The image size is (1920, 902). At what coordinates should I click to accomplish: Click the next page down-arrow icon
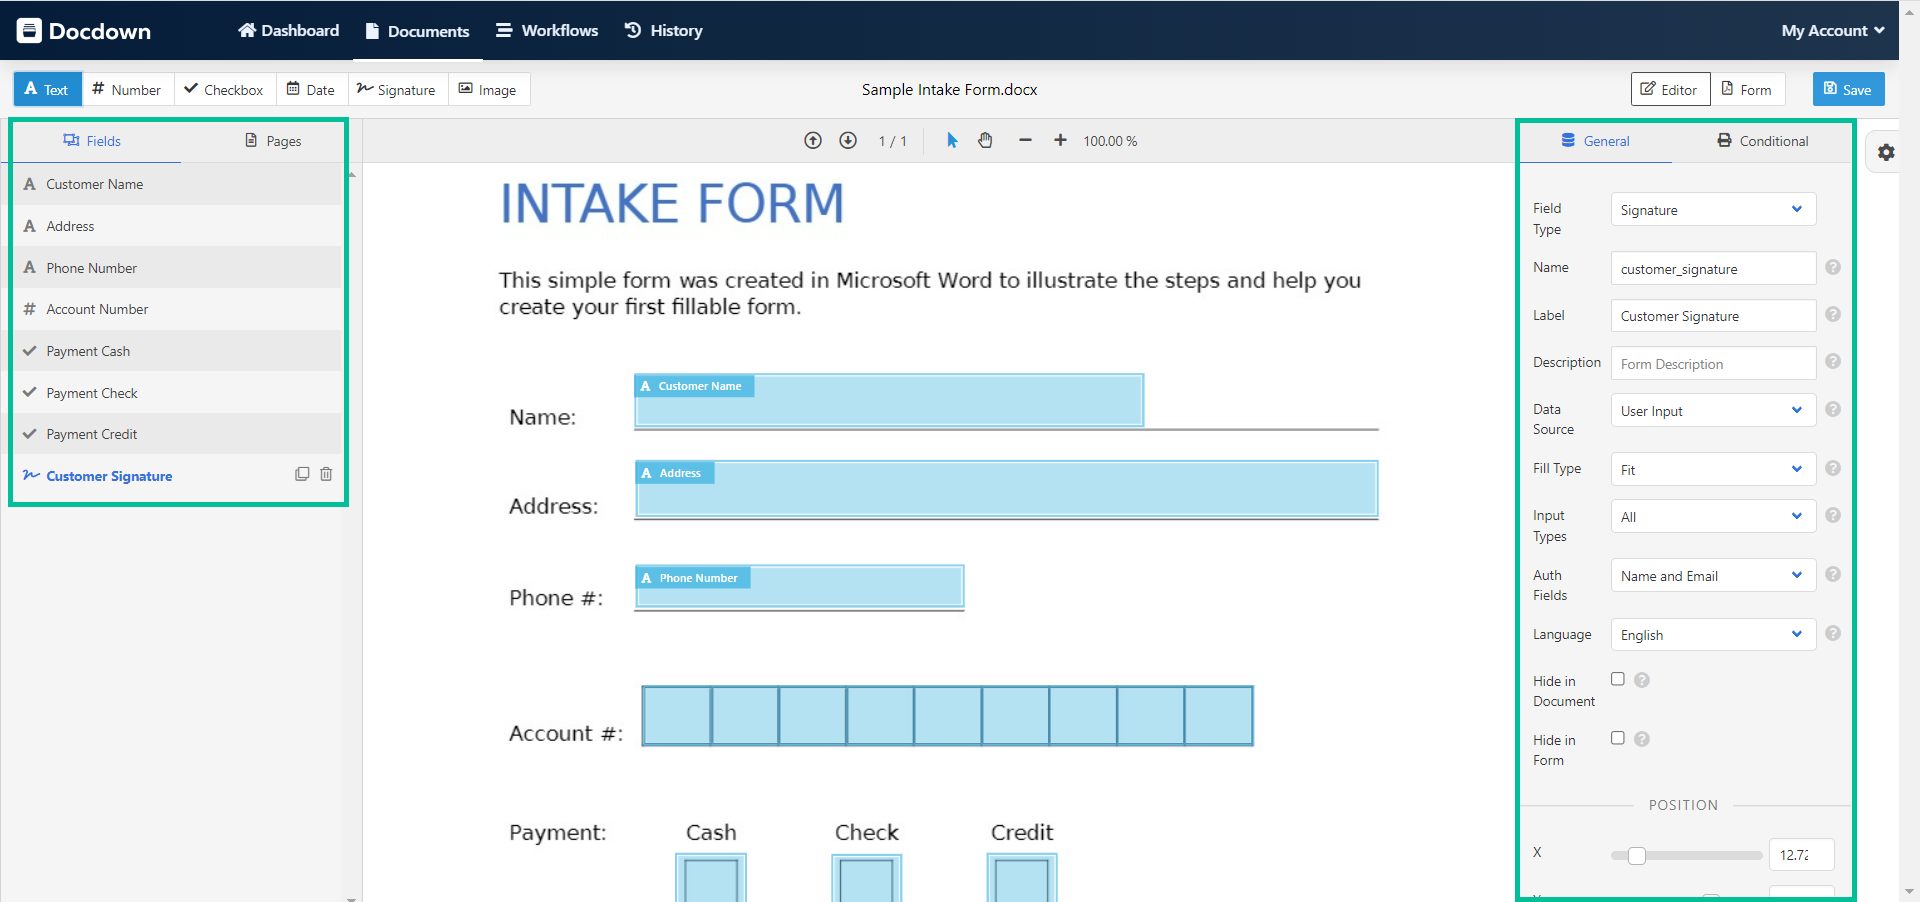point(848,141)
